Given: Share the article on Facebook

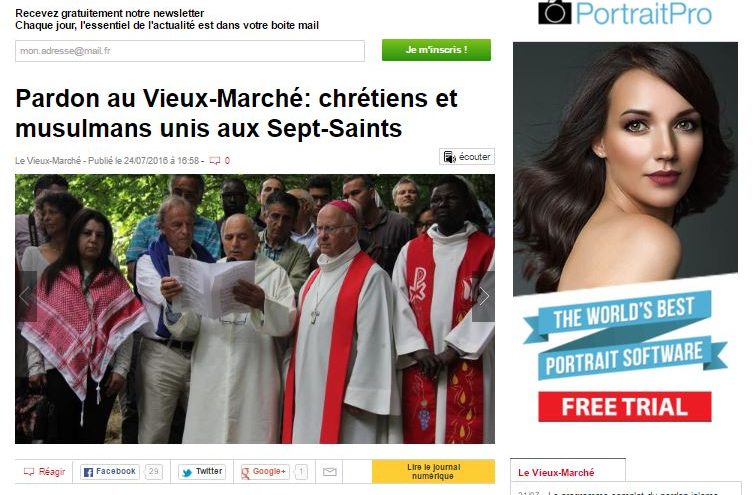Looking at the screenshot, I should [110, 472].
